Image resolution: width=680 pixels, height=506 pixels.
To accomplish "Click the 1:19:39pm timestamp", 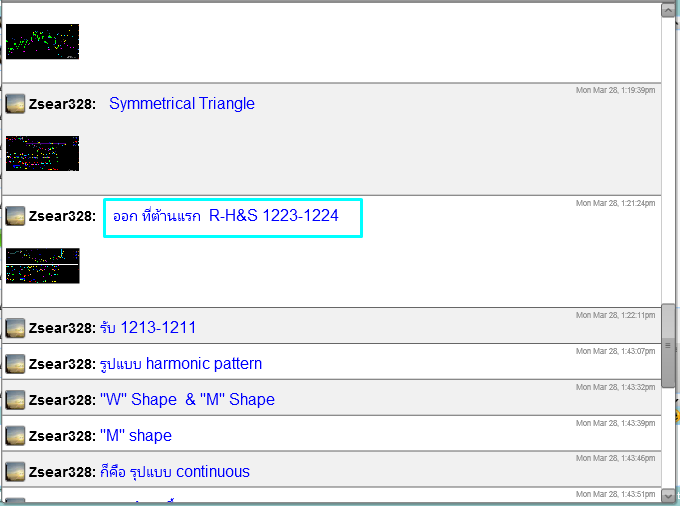I will (x=615, y=90).
